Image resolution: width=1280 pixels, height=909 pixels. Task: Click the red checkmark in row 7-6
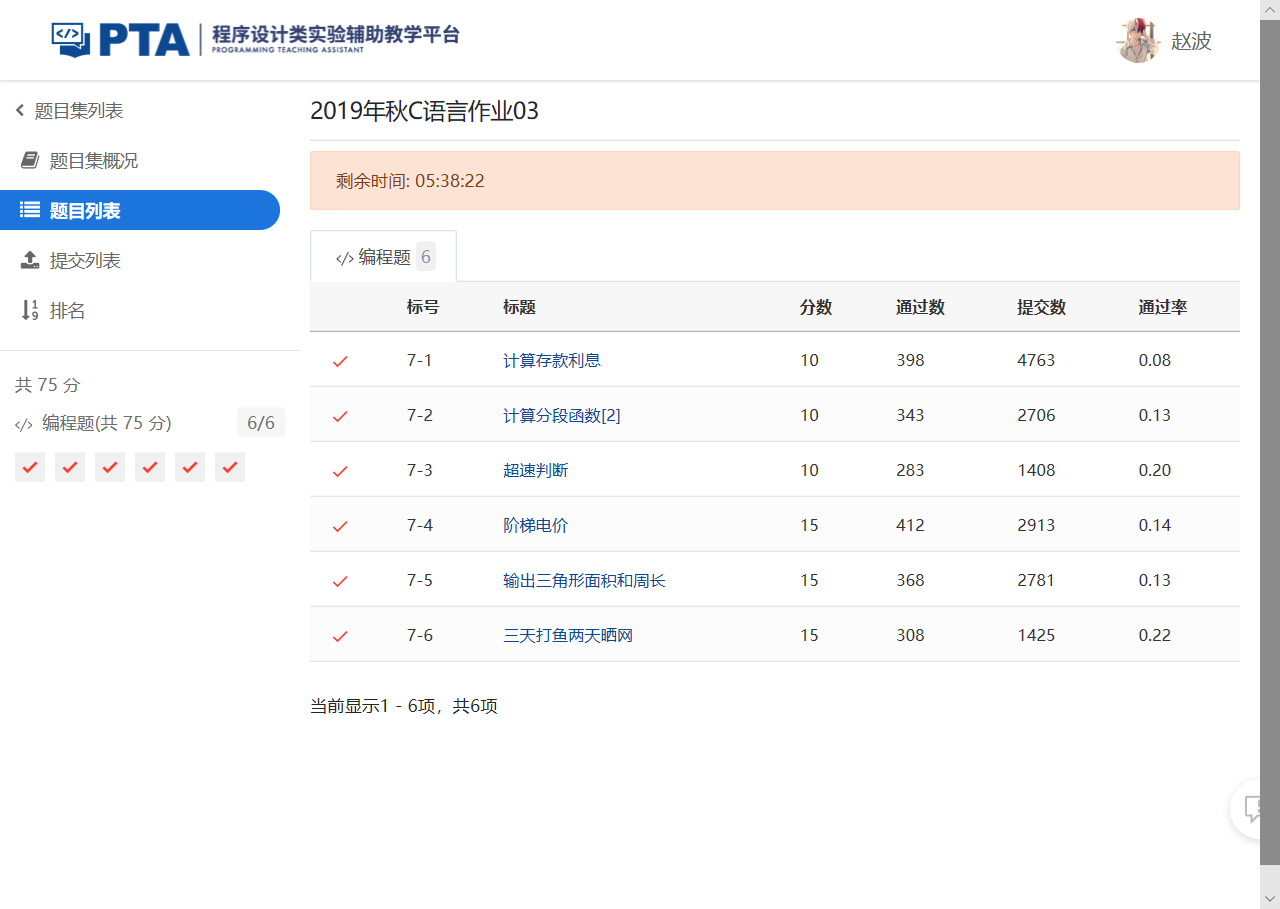point(340,636)
